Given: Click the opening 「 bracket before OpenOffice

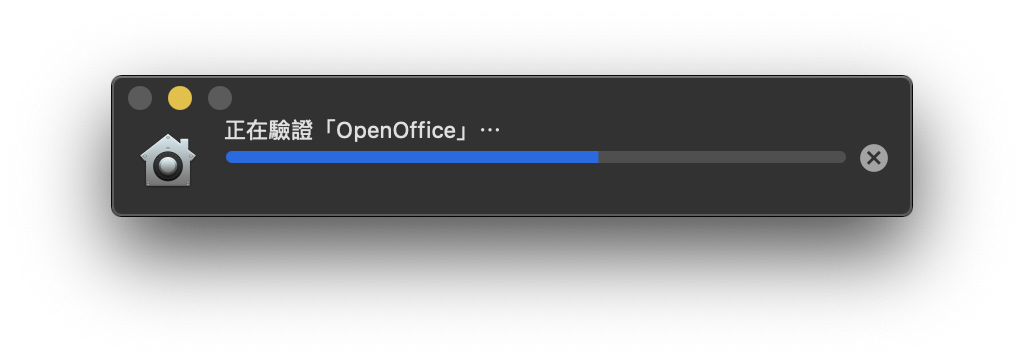Looking at the screenshot, I should tap(326, 129).
